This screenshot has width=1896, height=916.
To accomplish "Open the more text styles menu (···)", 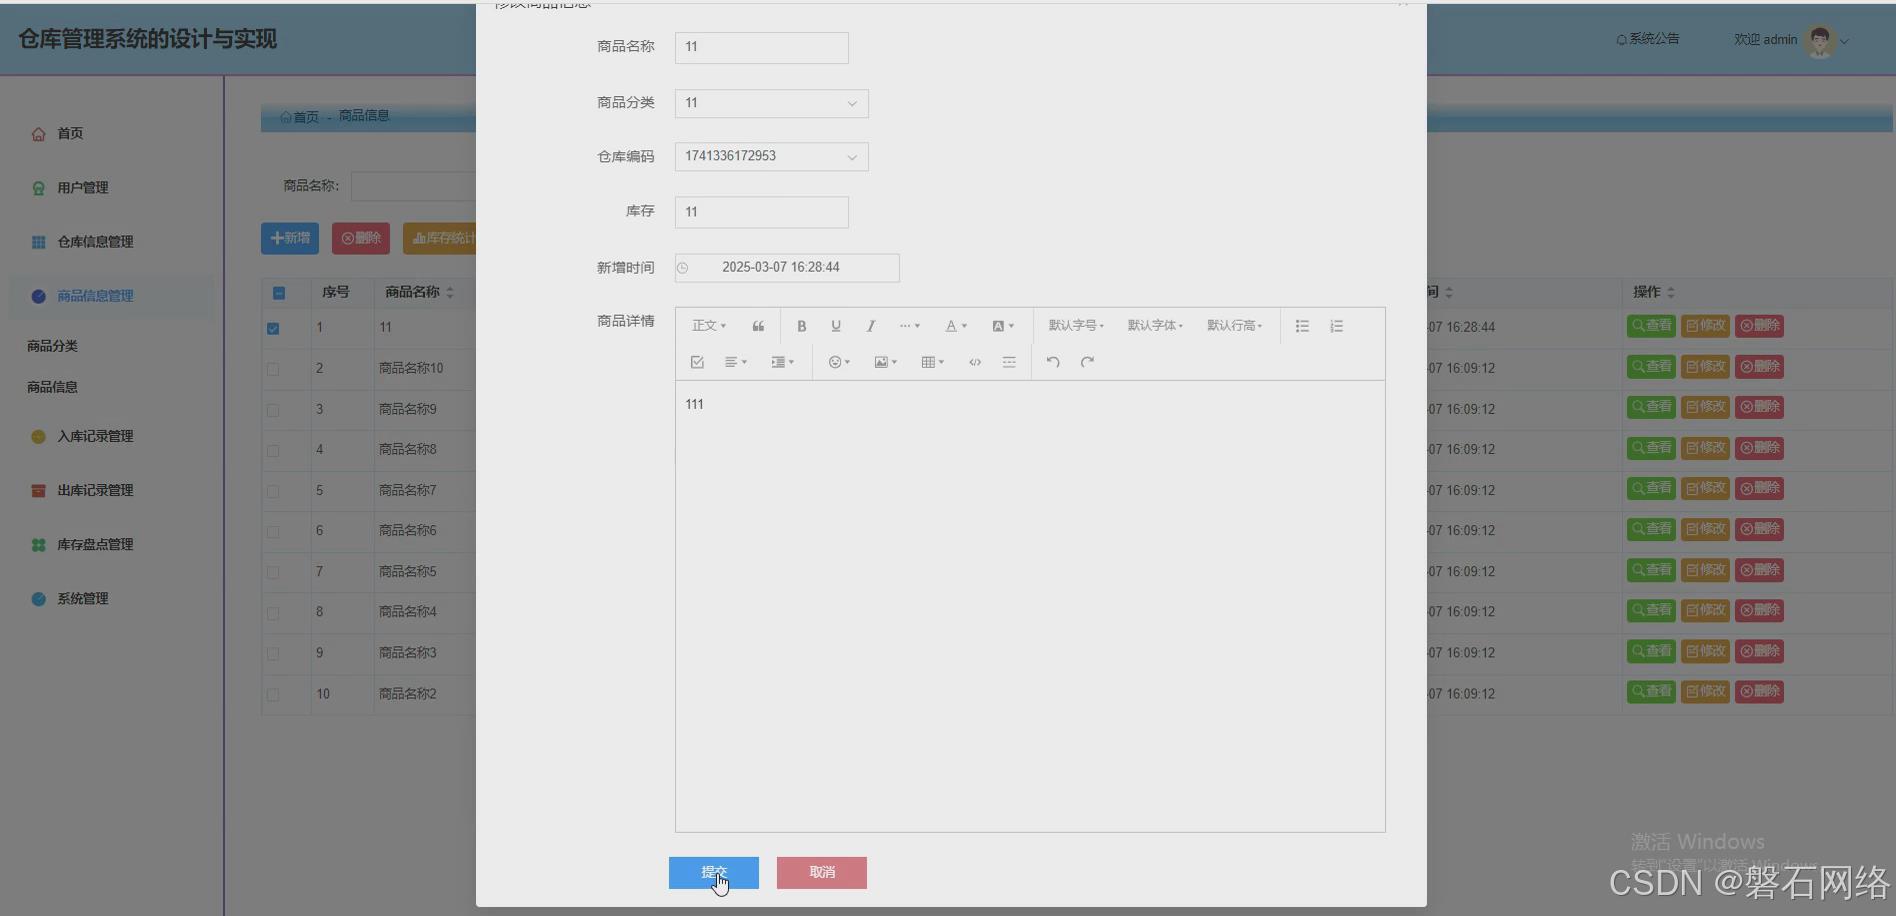I will coord(909,326).
